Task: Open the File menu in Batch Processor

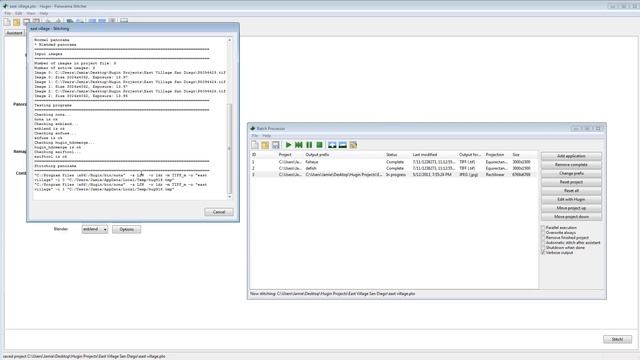Action: click(x=255, y=136)
